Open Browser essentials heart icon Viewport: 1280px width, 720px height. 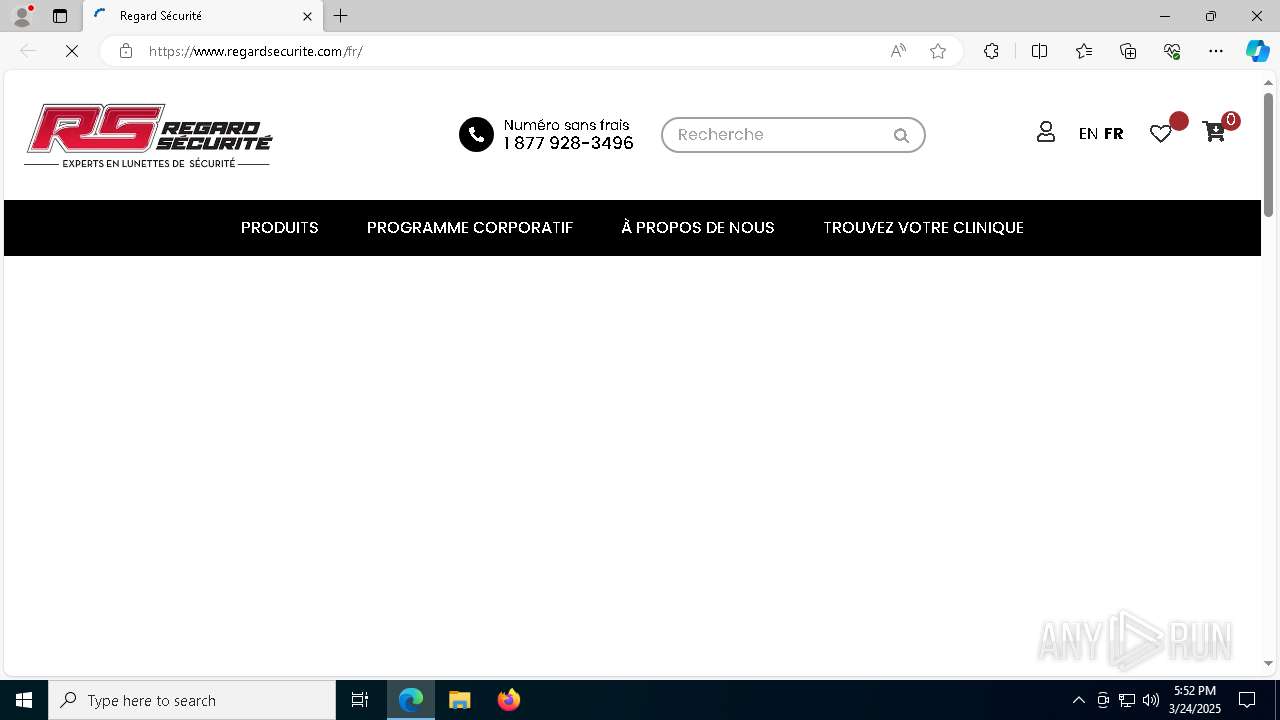point(1172,51)
